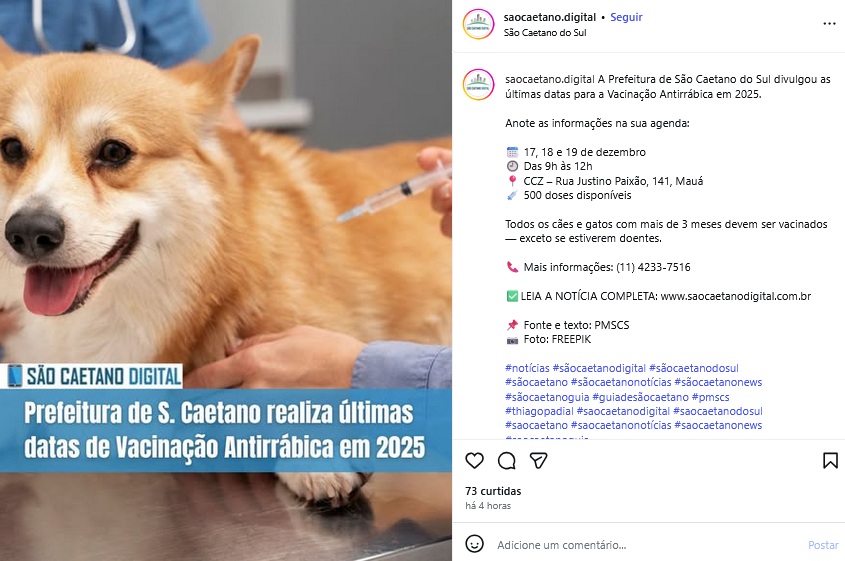View the 73 curtidas likes list
This screenshot has height=561, width=845.
(x=493, y=491)
